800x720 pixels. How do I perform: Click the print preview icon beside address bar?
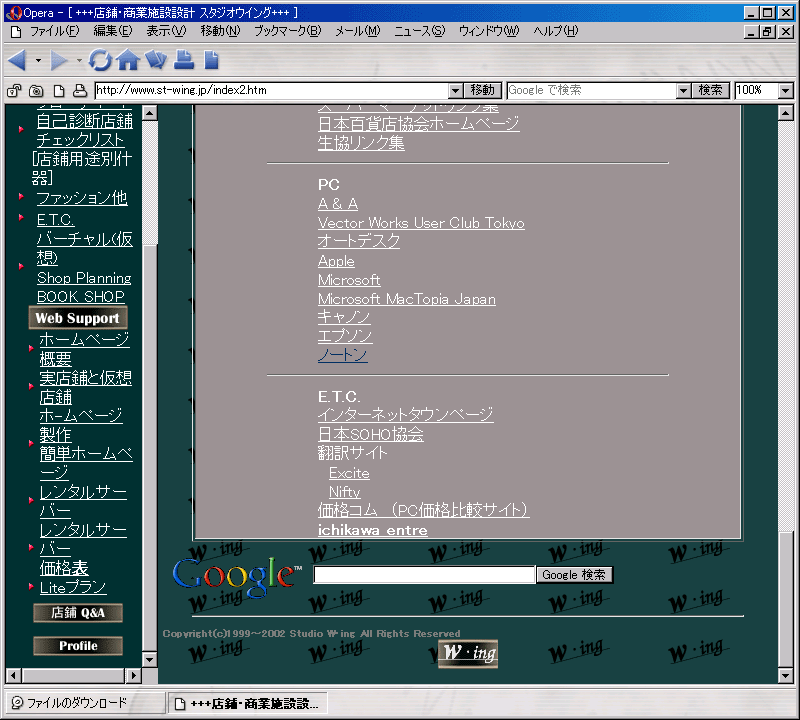[x=80, y=91]
